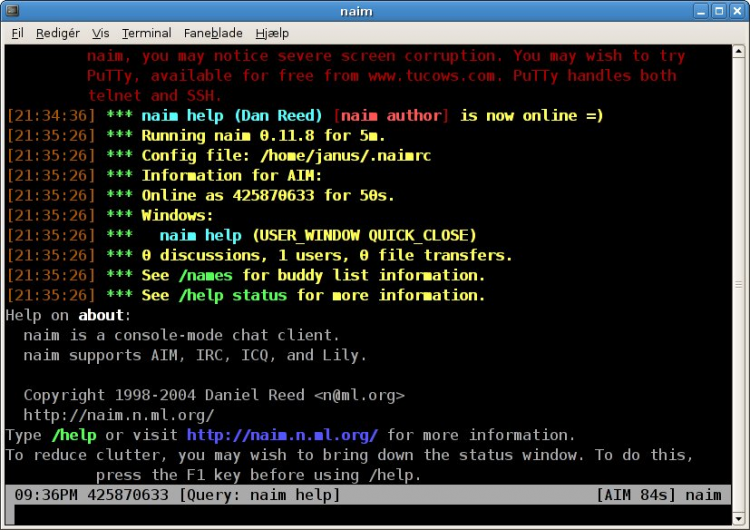This screenshot has width=750, height=530.
Task: Click the 'Running naim 0.11.8 for 5m.' line
Action: pyautogui.click(x=263, y=135)
